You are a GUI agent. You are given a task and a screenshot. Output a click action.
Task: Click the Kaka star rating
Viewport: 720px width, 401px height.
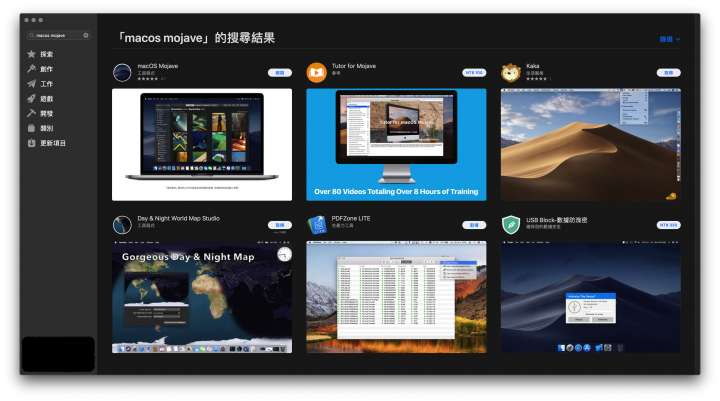(536, 79)
